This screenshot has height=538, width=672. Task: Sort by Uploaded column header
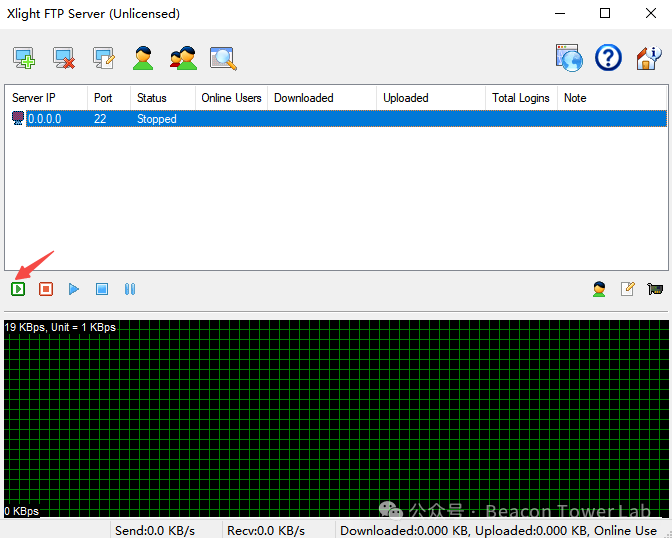pyautogui.click(x=431, y=98)
